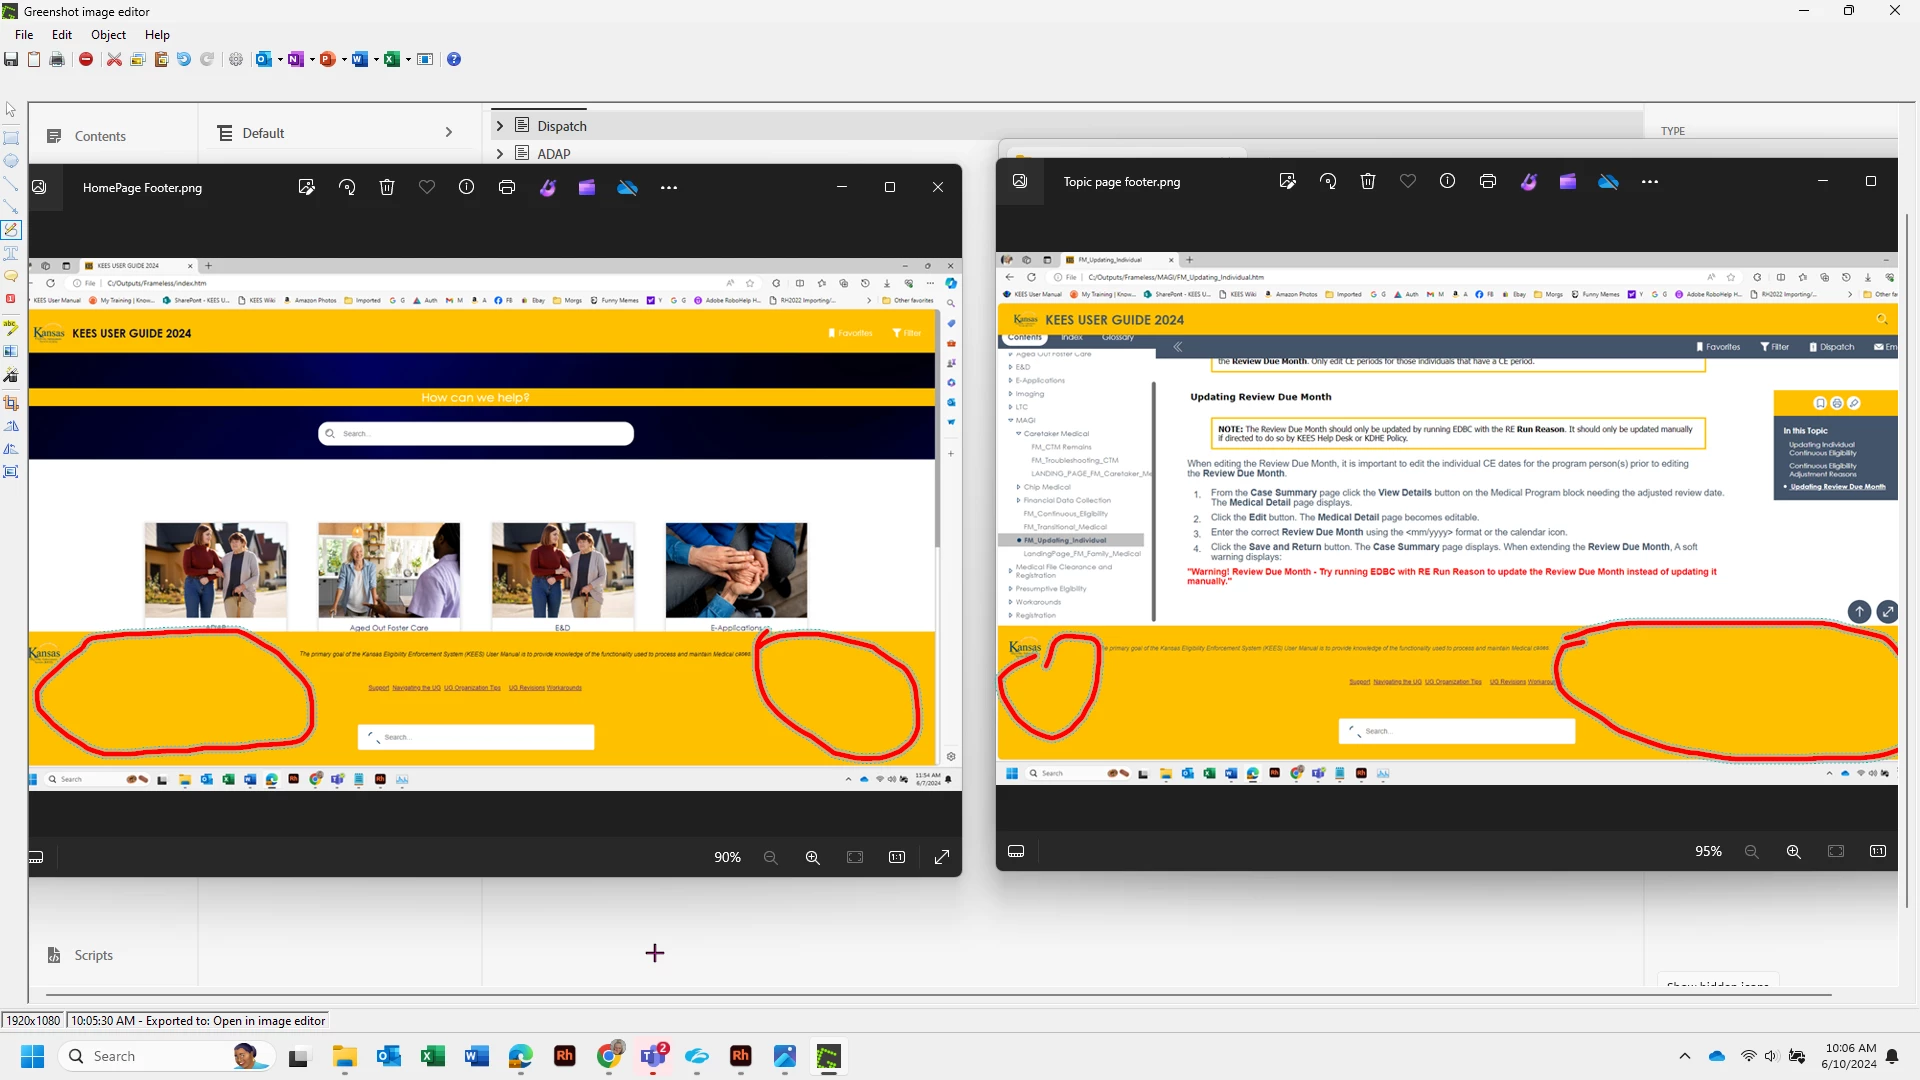
Task: Toggle favorite heart on HomePage Footer.png
Action: tap(427, 187)
